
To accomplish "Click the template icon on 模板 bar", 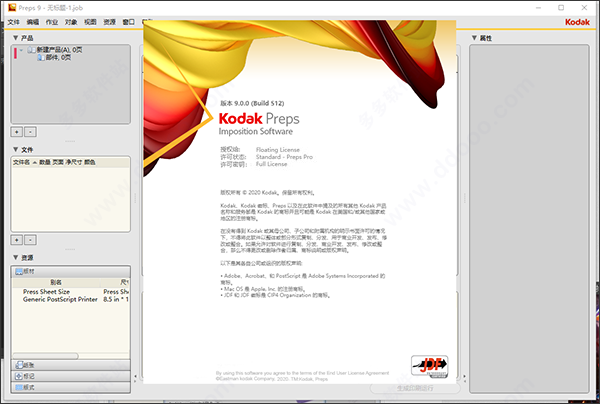I will pyautogui.click(x=19, y=387).
